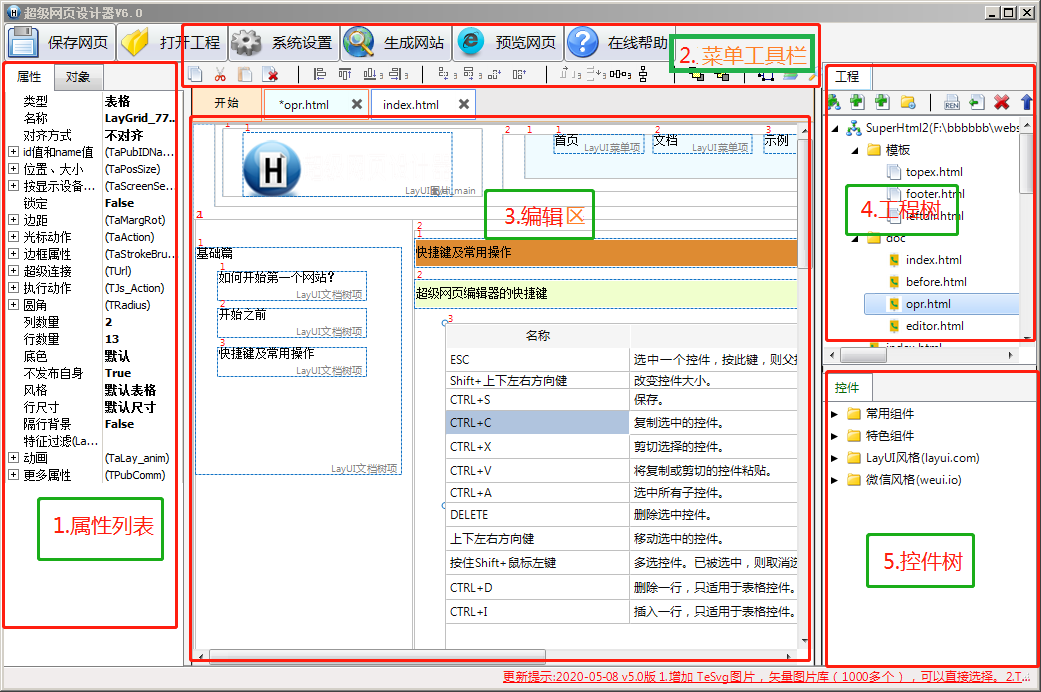Click the CTRL+C table cell
Image resolution: width=1041 pixels, height=692 pixels.
(x=537, y=422)
